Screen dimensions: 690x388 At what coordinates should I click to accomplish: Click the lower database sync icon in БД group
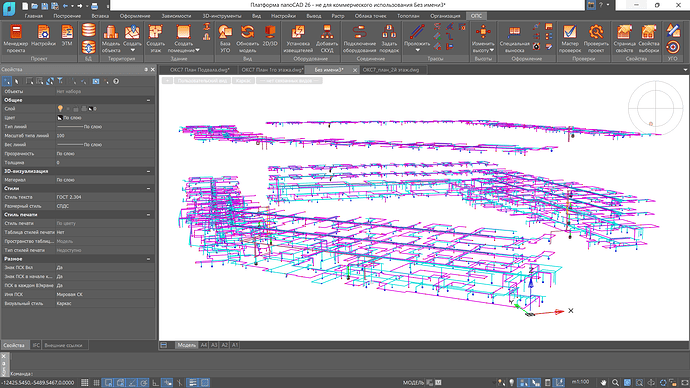(x=88, y=47)
